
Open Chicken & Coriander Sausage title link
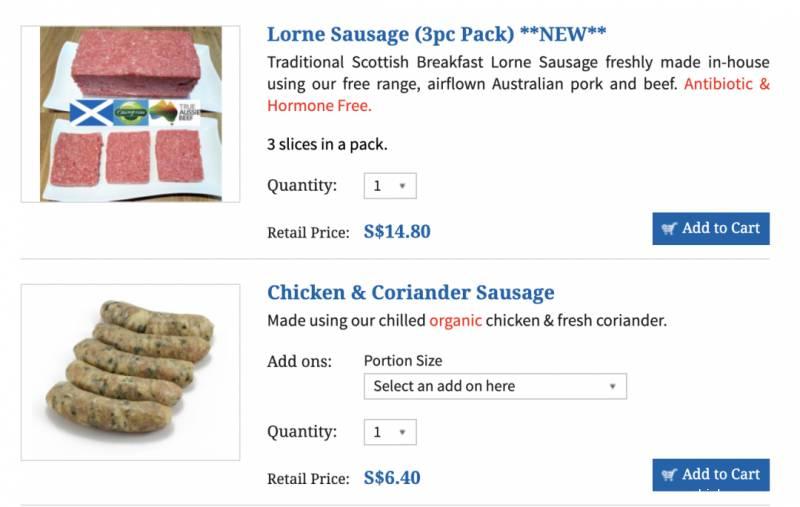click(410, 293)
